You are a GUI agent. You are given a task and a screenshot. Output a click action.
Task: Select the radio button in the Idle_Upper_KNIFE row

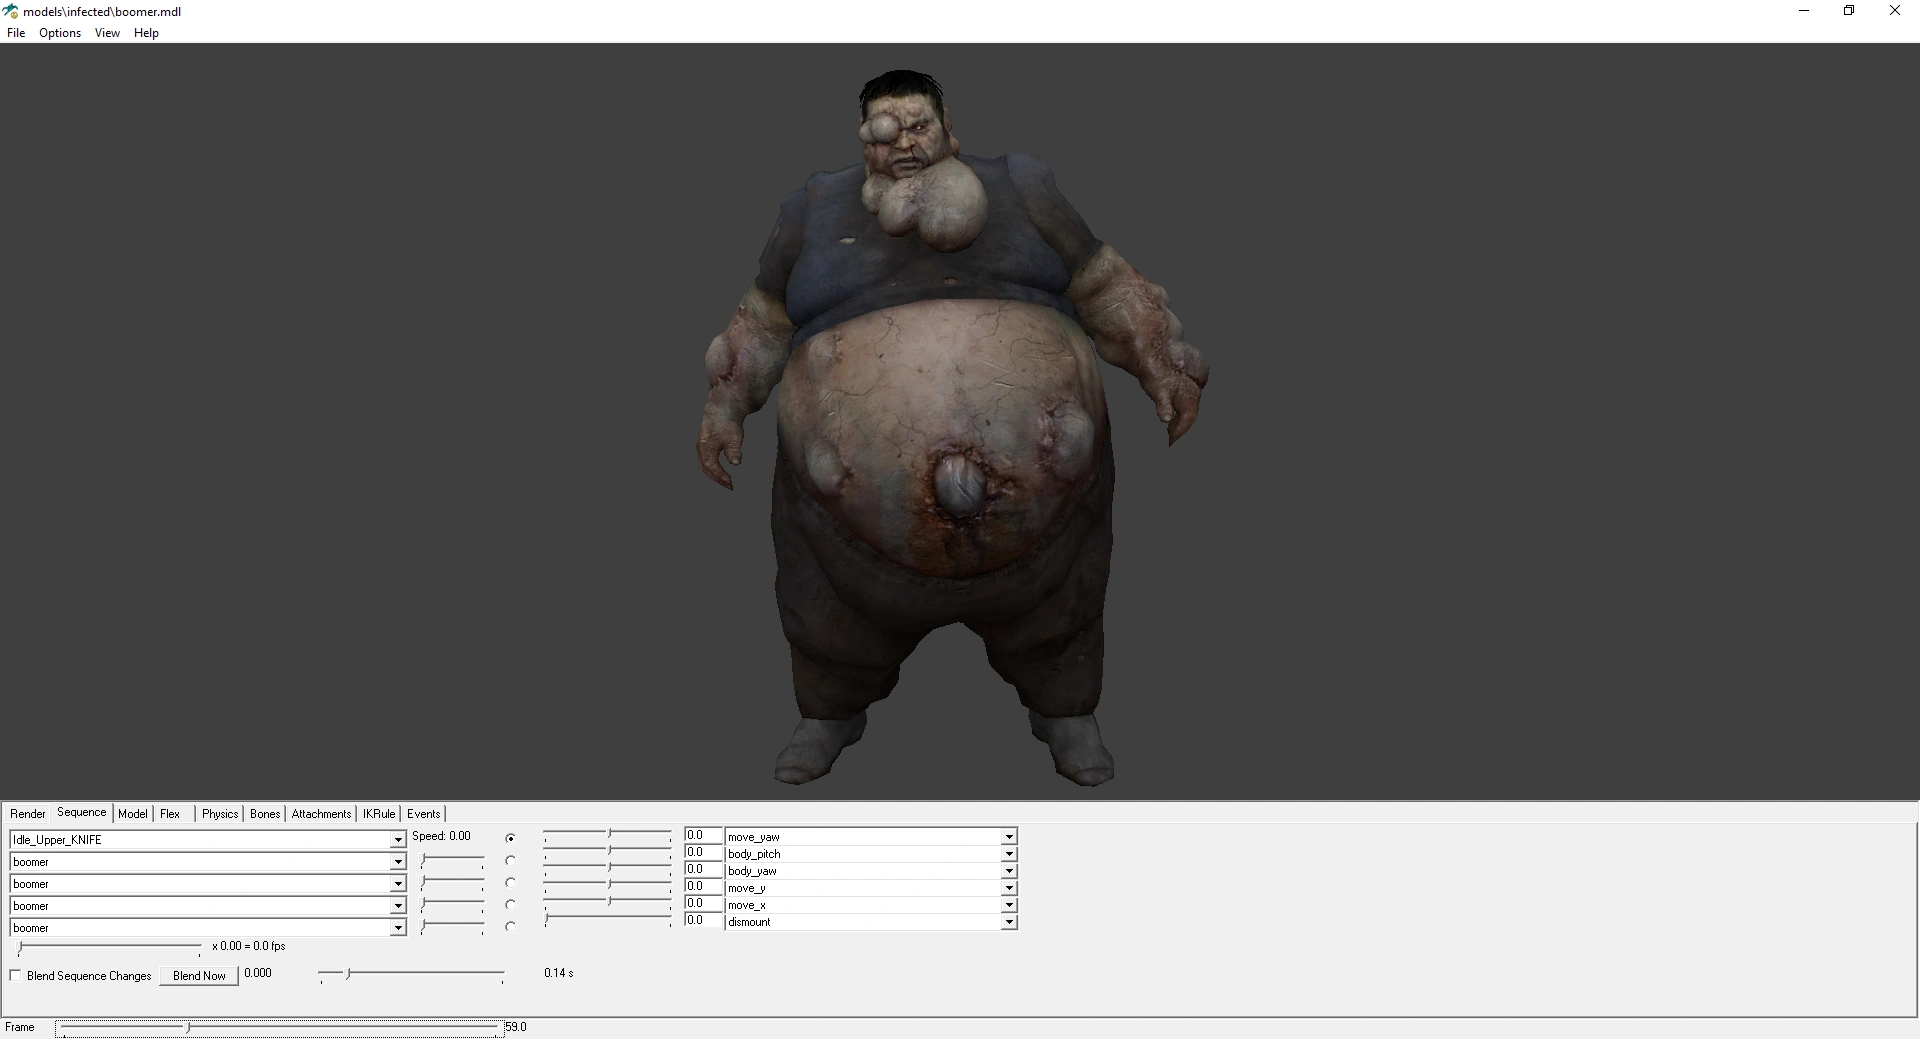click(x=511, y=838)
